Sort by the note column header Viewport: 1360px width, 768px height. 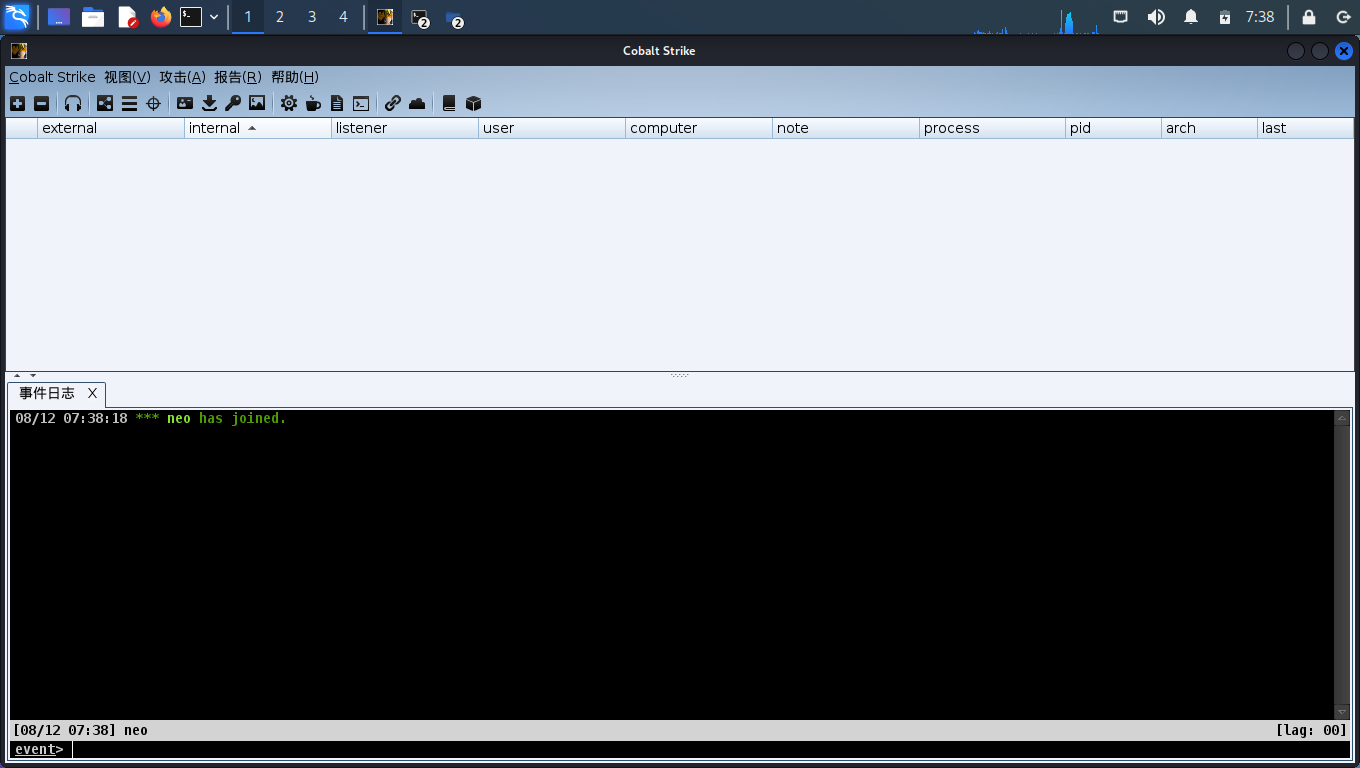[x=846, y=128]
